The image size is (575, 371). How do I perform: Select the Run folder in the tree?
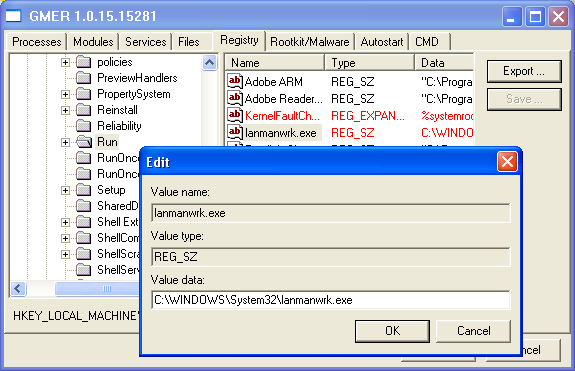click(x=107, y=142)
